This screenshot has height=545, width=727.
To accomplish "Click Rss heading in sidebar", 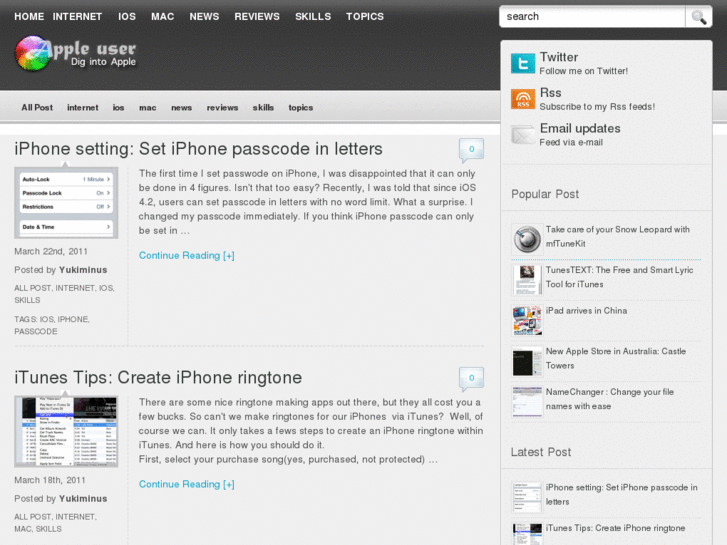I will click(x=550, y=93).
